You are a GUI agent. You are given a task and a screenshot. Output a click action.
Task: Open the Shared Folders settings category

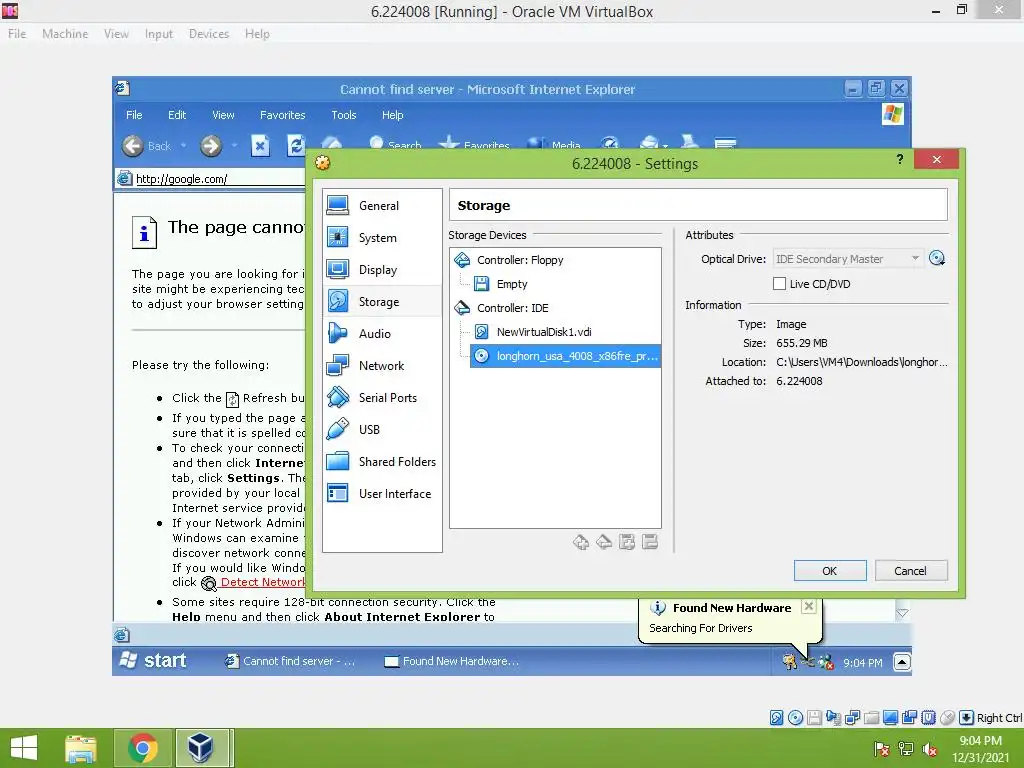[x=382, y=462]
